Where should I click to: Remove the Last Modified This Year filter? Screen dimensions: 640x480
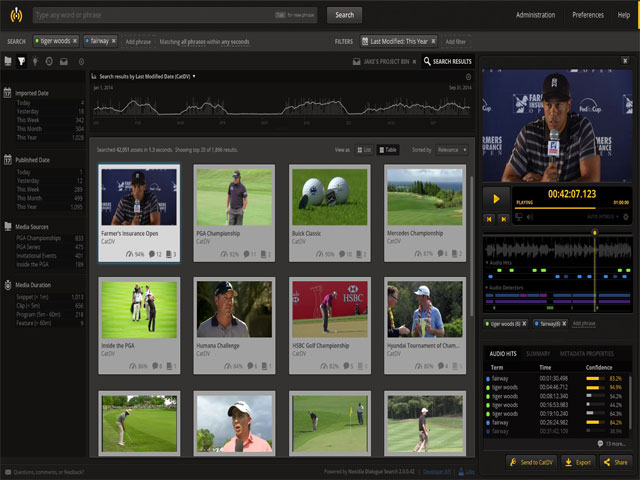[433, 41]
